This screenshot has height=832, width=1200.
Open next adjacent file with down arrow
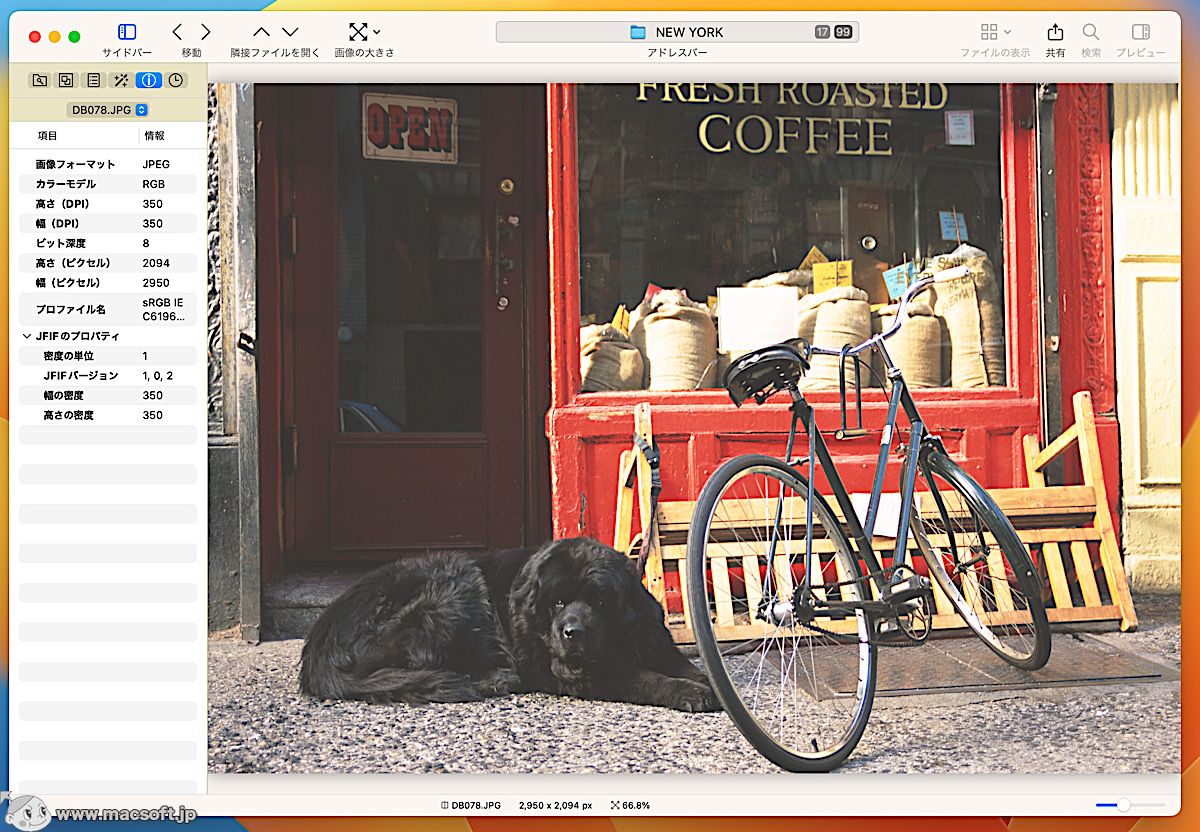tap(290, 33)
